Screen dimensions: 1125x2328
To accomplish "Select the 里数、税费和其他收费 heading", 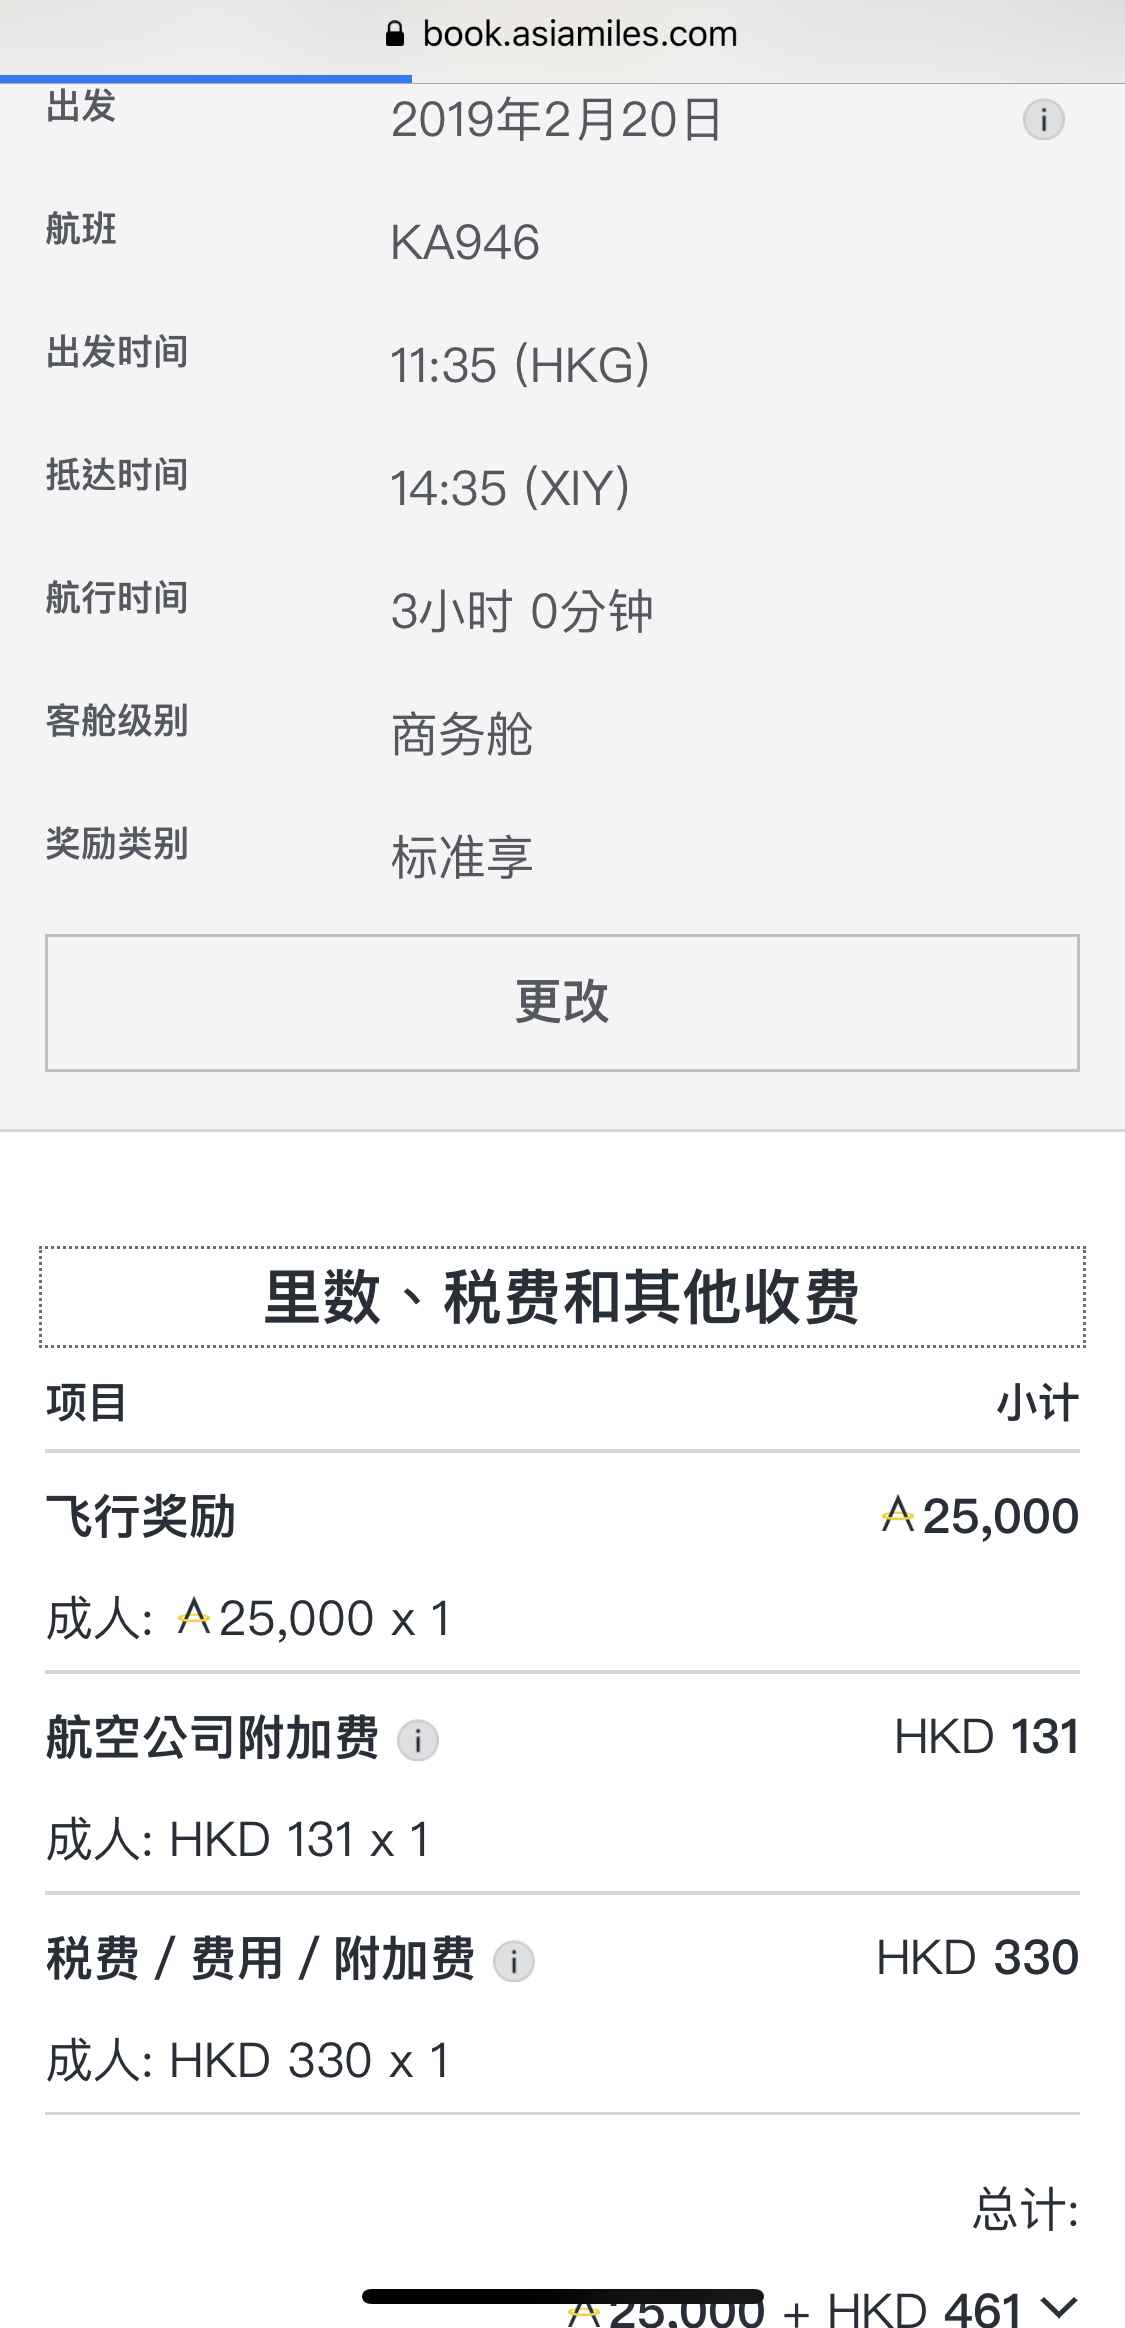I will coord(562,1297).
